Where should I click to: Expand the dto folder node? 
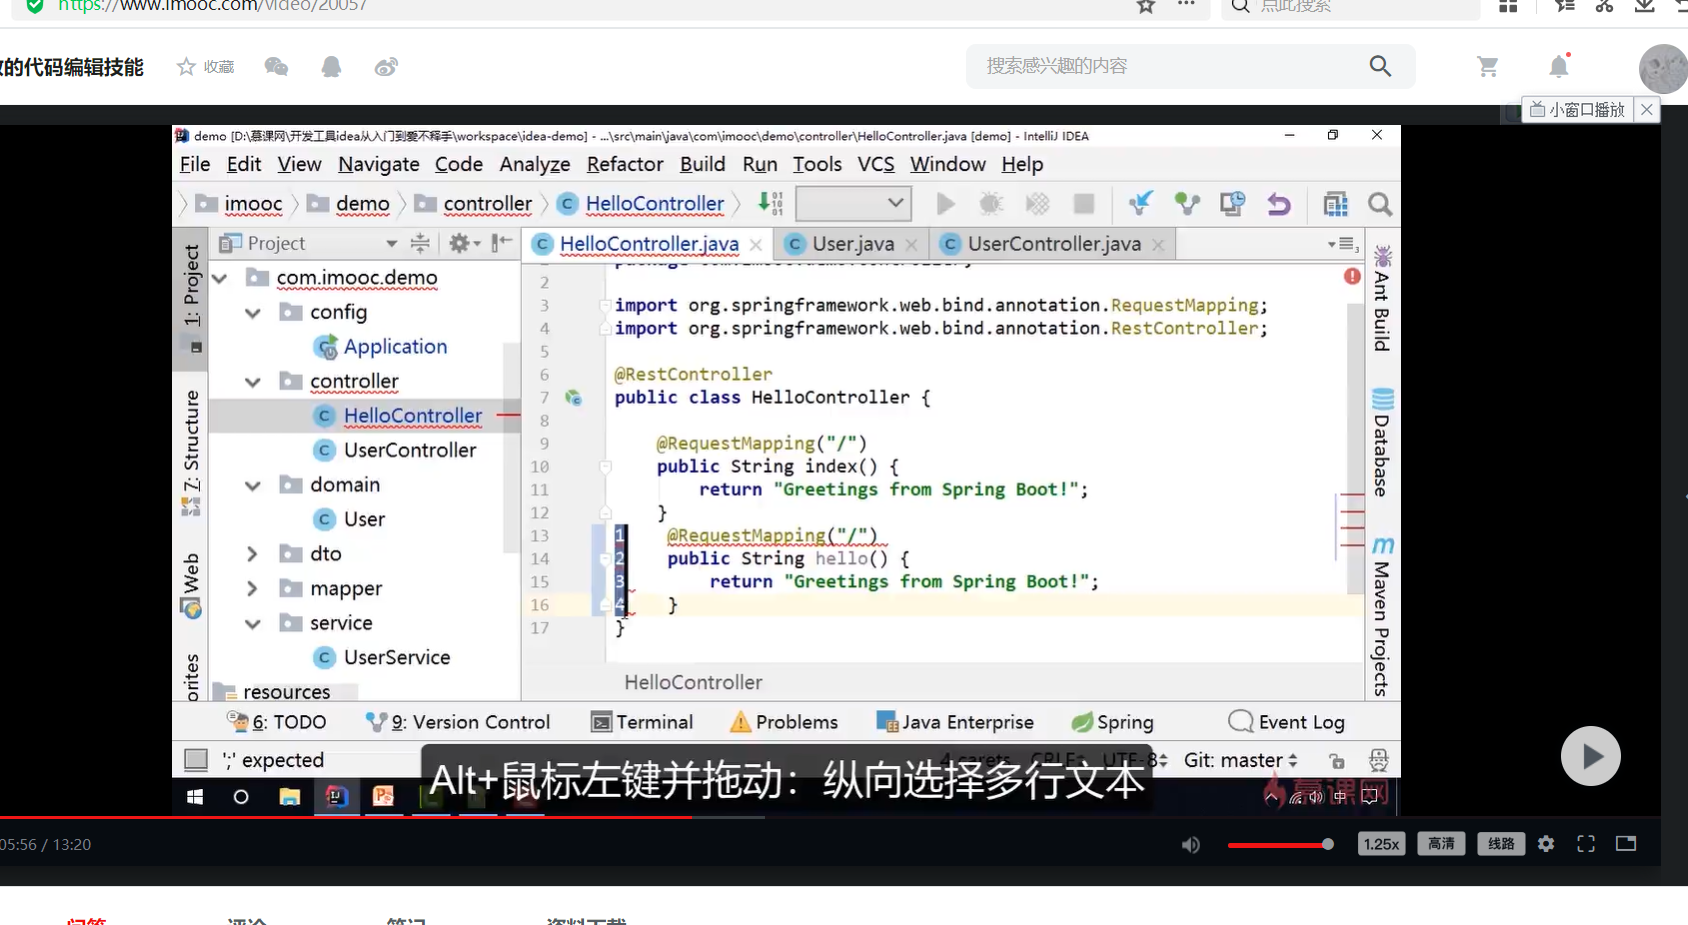(x=252, y=554)
